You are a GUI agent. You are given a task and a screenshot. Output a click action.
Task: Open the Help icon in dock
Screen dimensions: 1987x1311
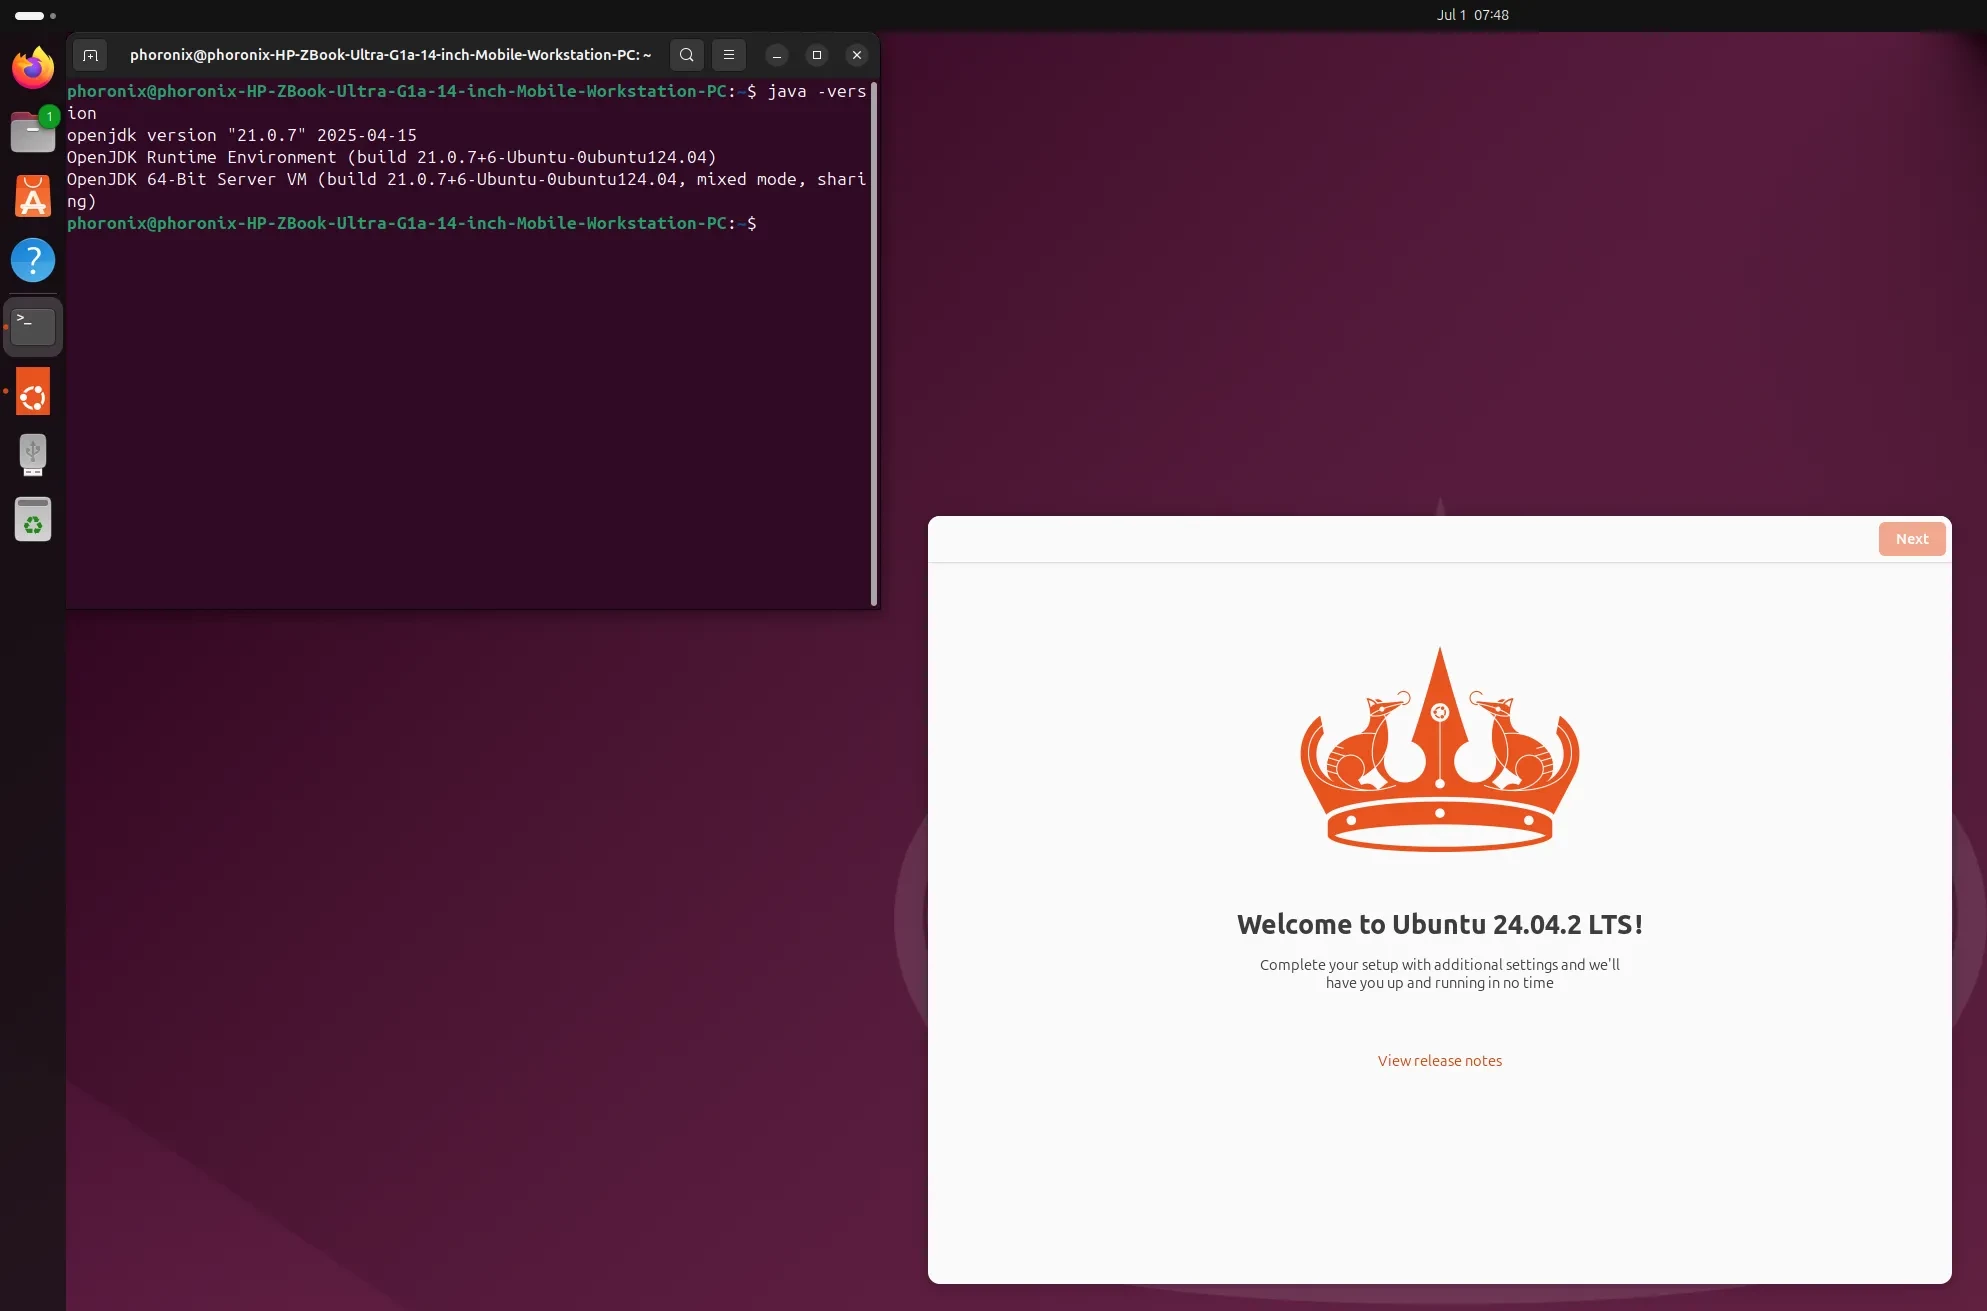tap(33, 260)
